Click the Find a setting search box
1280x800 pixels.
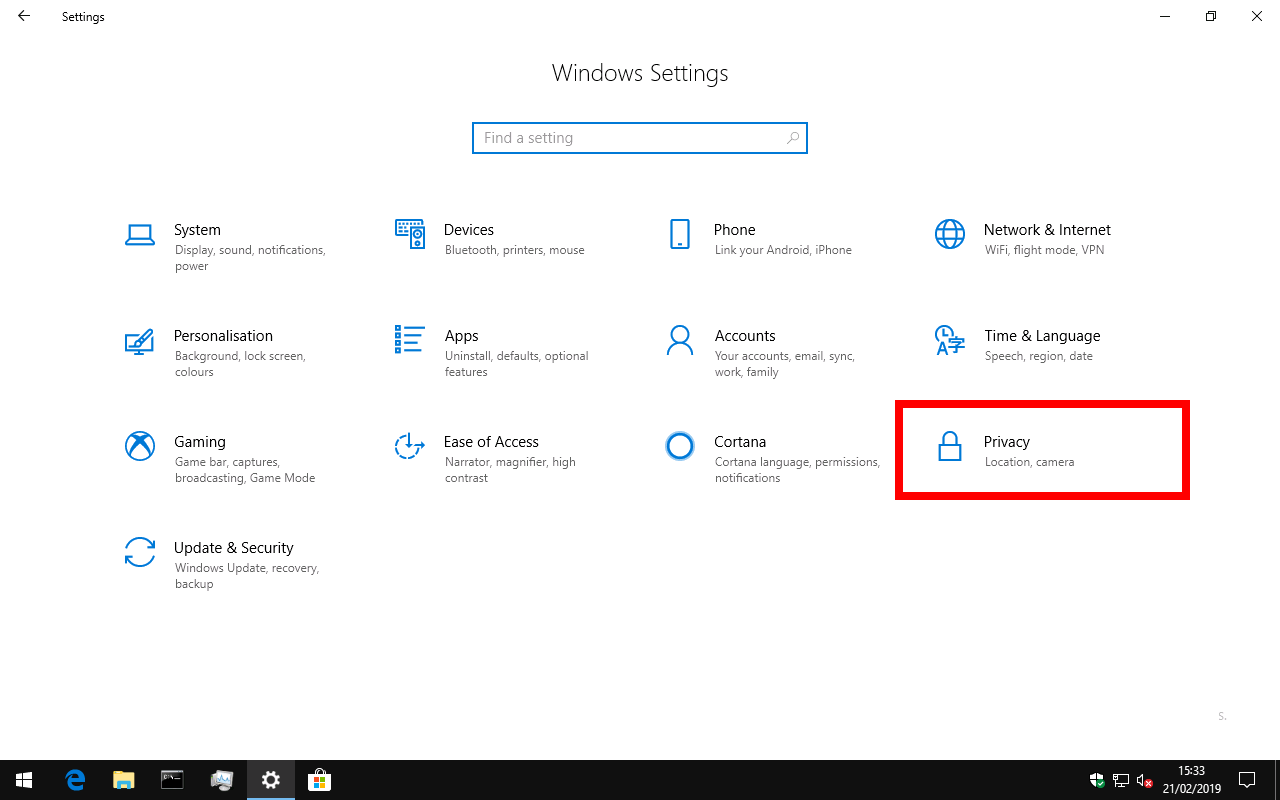[640, 138]
